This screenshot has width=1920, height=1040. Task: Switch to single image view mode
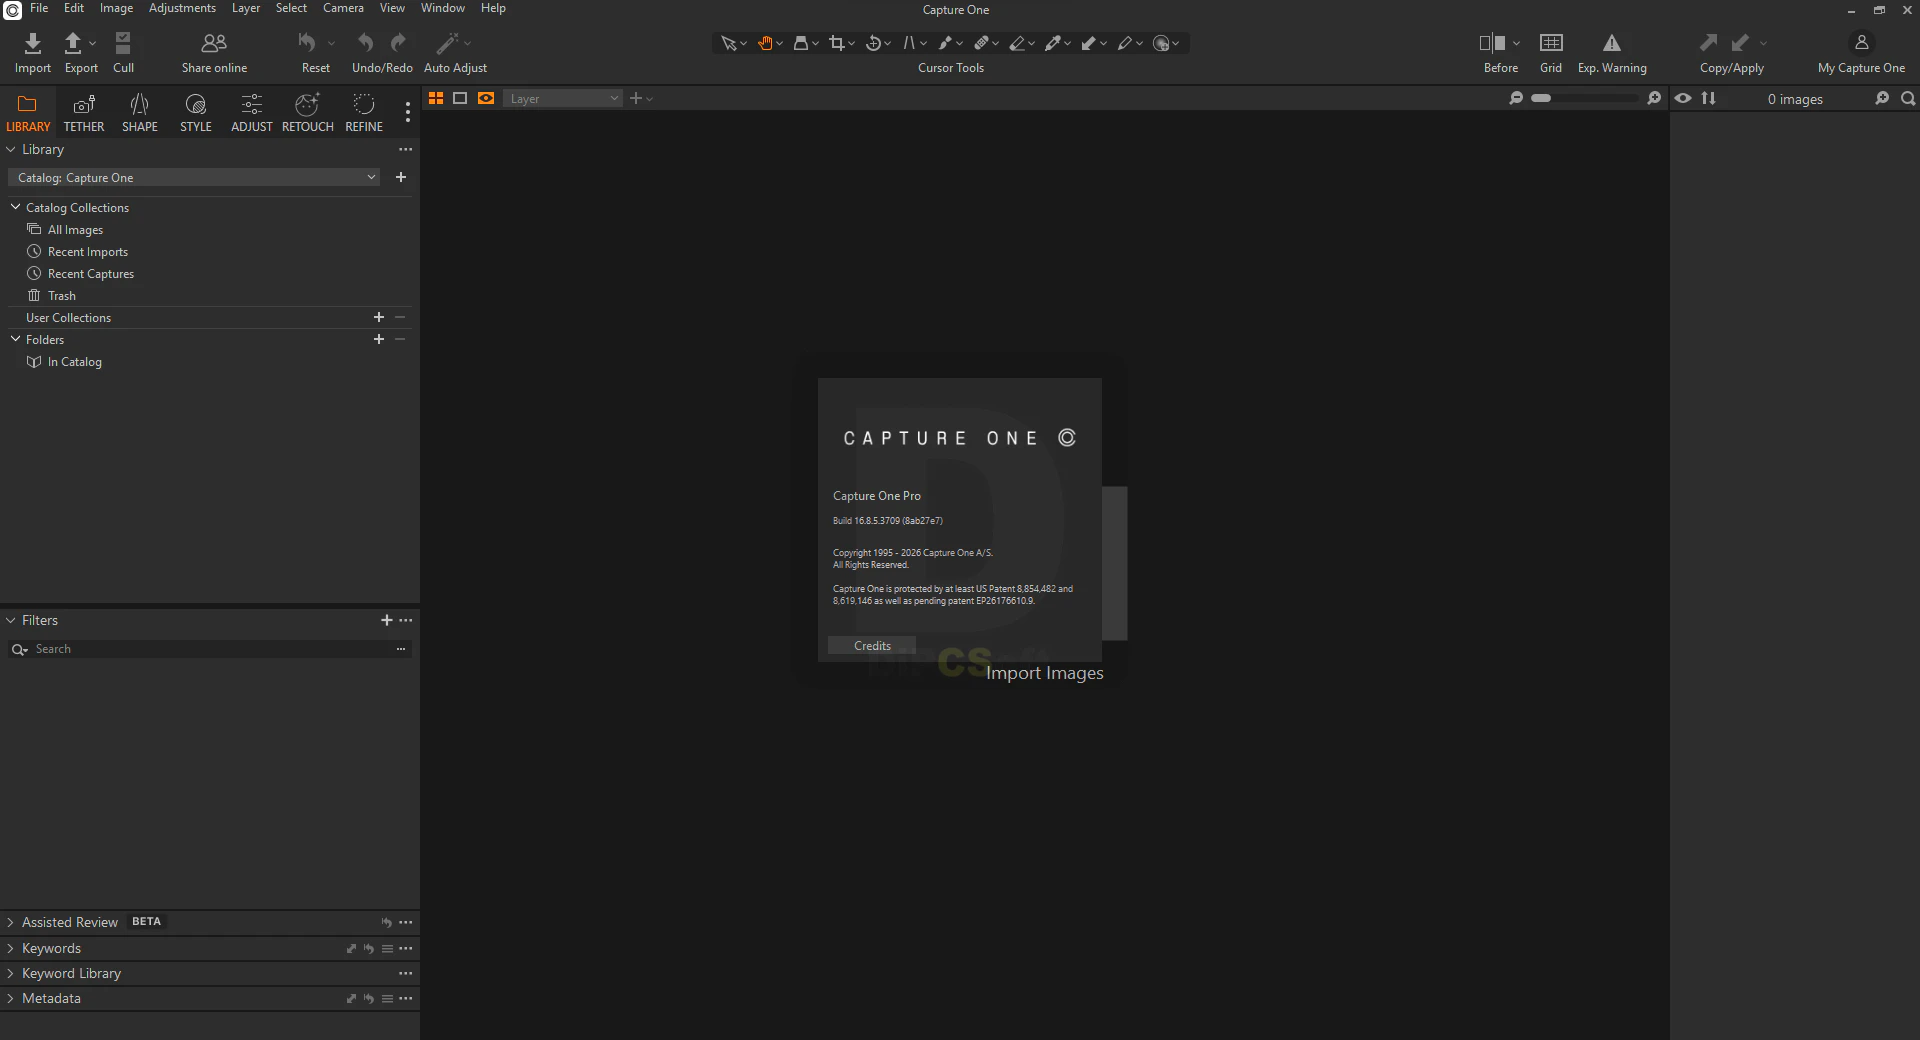(460, 98)
